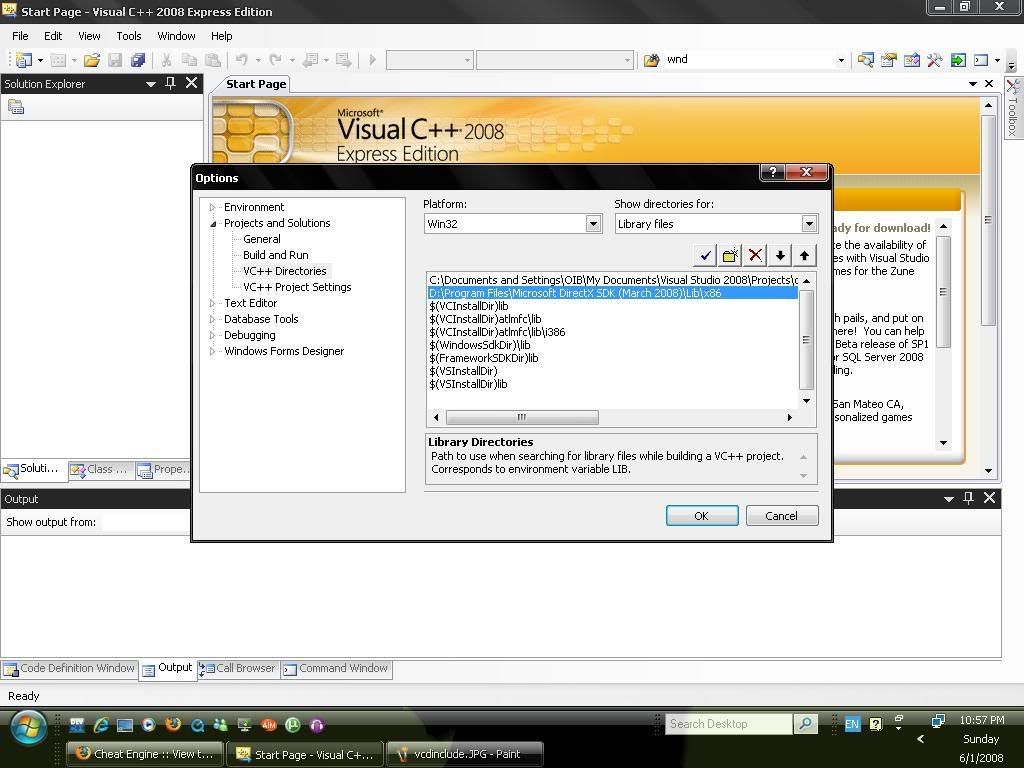This screenshot has height=768, width=1024.
Task: Click New Project toolbar icon
Action: pyautogui.click(x=24, y=60)
